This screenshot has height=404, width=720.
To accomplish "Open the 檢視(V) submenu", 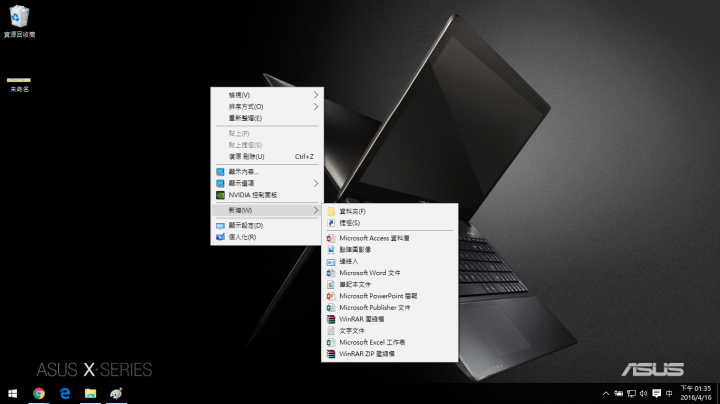I will click(267, 95).
